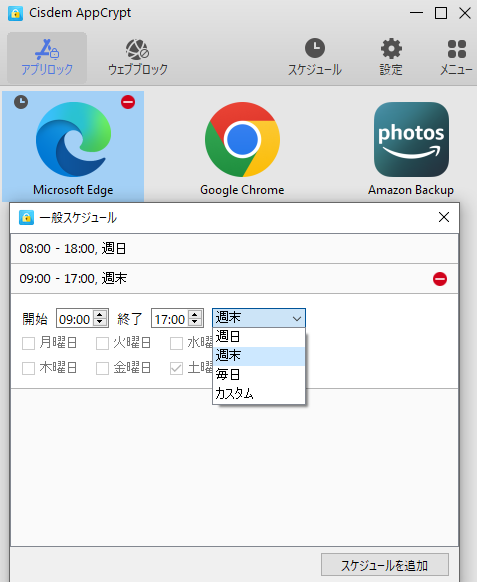Choose 毎日 from the dropdown list
This screenshot has height=582, width=477.
[x=259, y=375]
